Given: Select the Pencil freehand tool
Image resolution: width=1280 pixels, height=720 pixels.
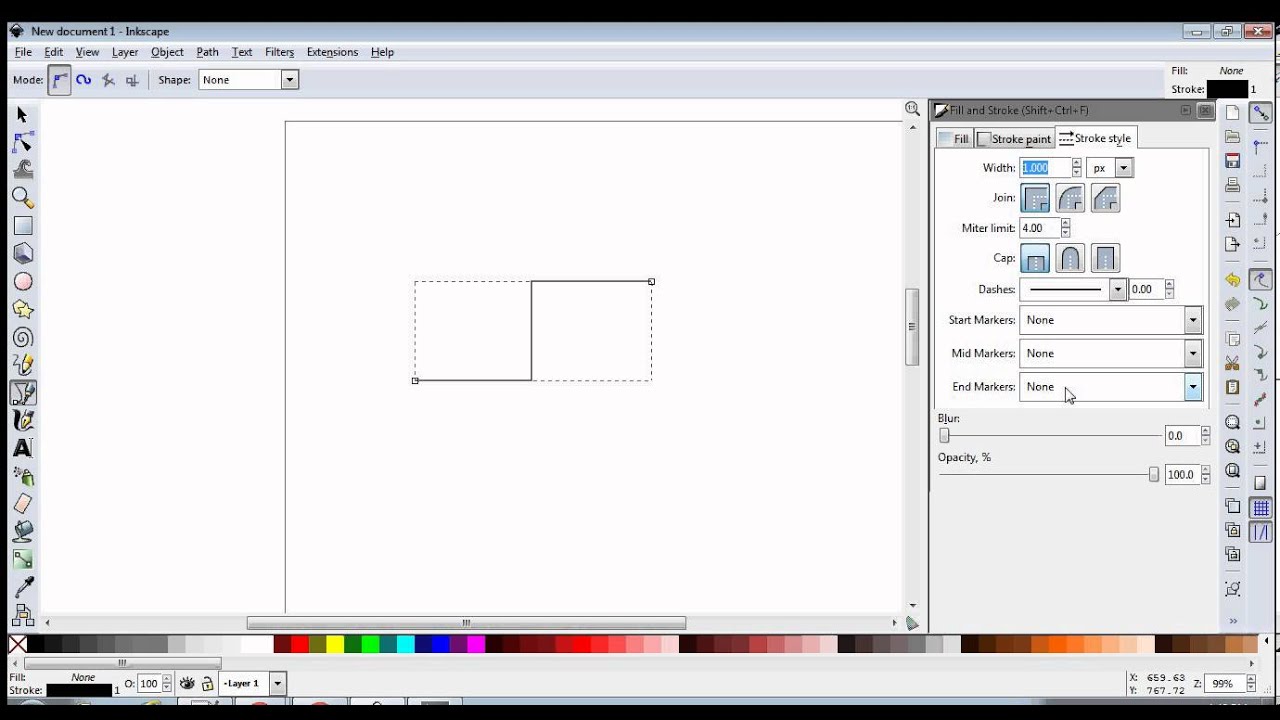Looking at the screenshot, I should 23,365.
